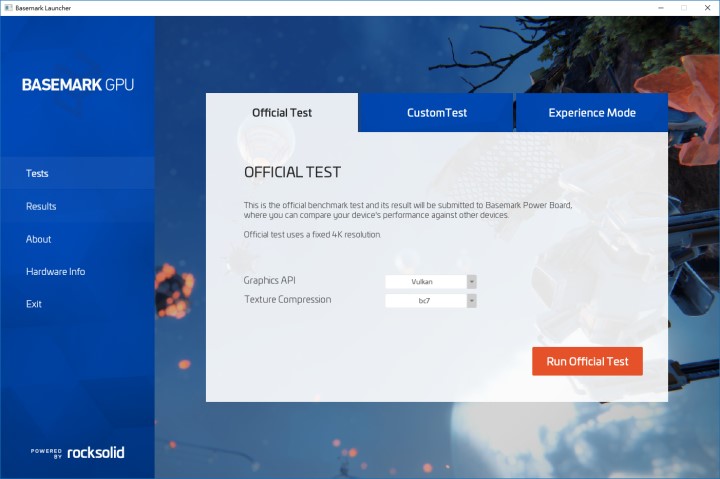The width and height of the screenshot is (720, 479).
Task: Click the BASEMARK GPU logo
Action: [77, 85]
